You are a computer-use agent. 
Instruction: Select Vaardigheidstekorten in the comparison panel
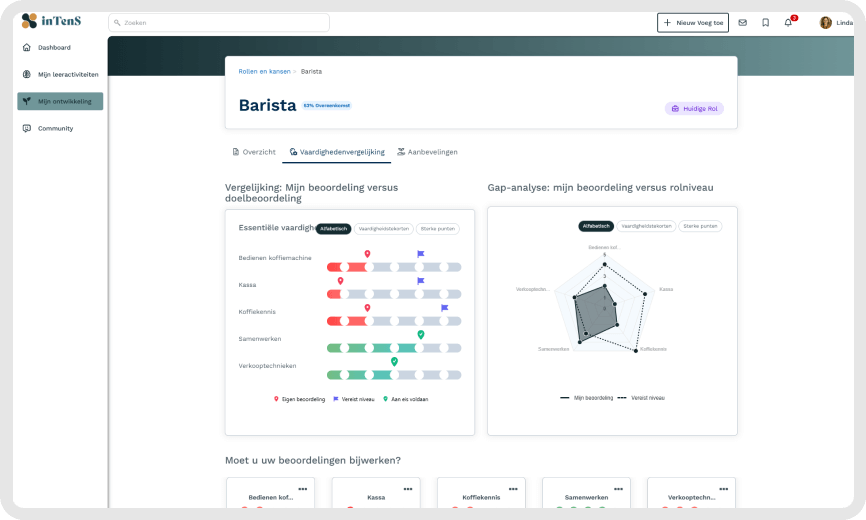383,228
